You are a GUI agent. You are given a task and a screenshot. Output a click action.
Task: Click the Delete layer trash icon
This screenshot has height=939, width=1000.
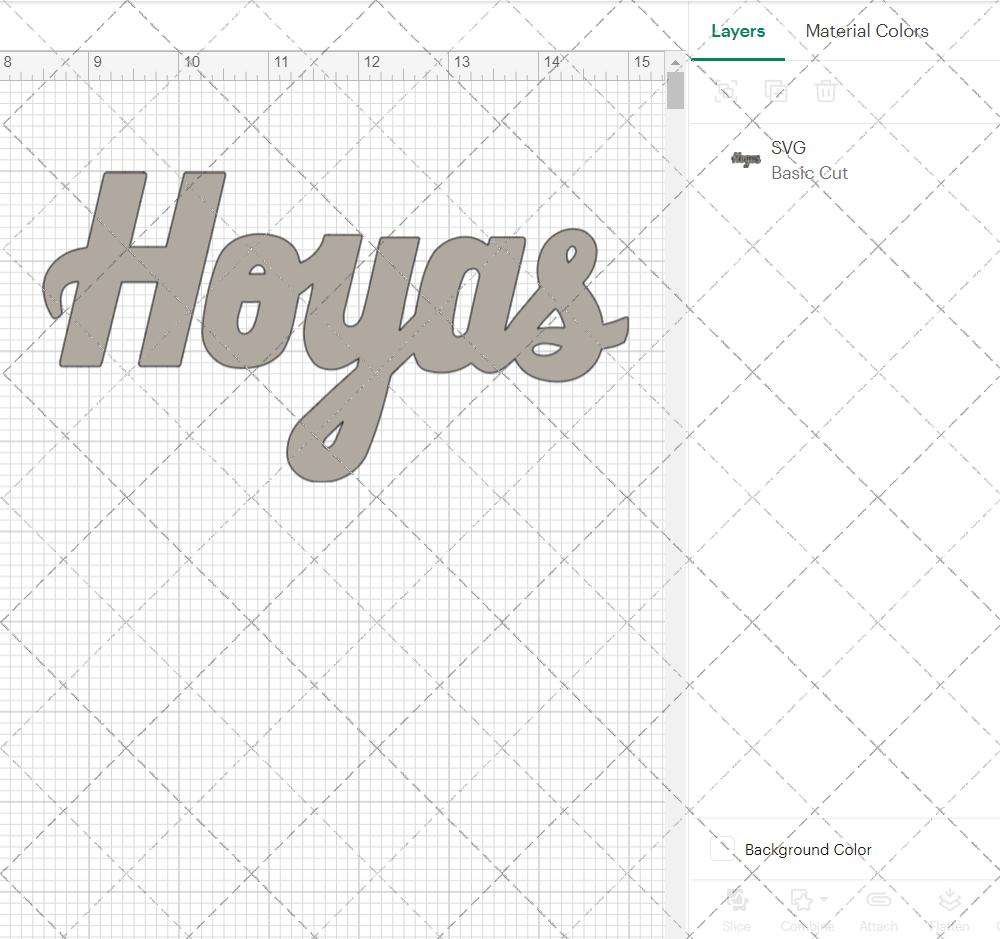point(825,91)
